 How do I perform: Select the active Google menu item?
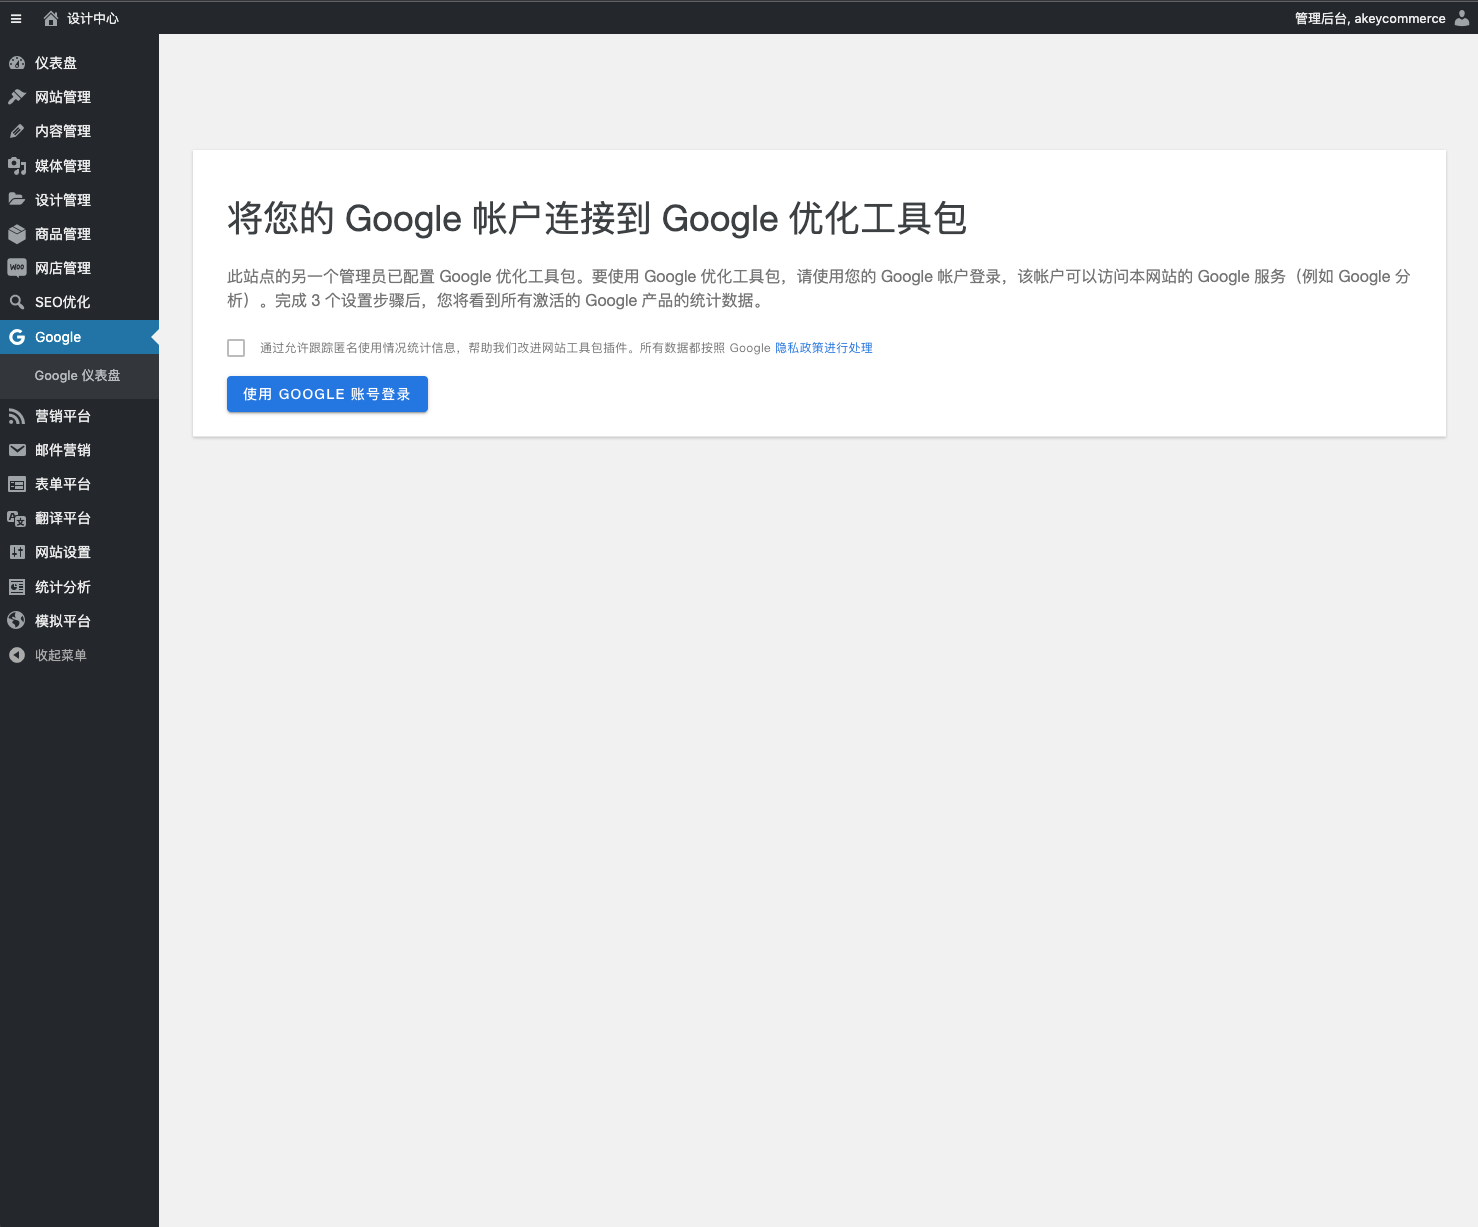[79, 337]
